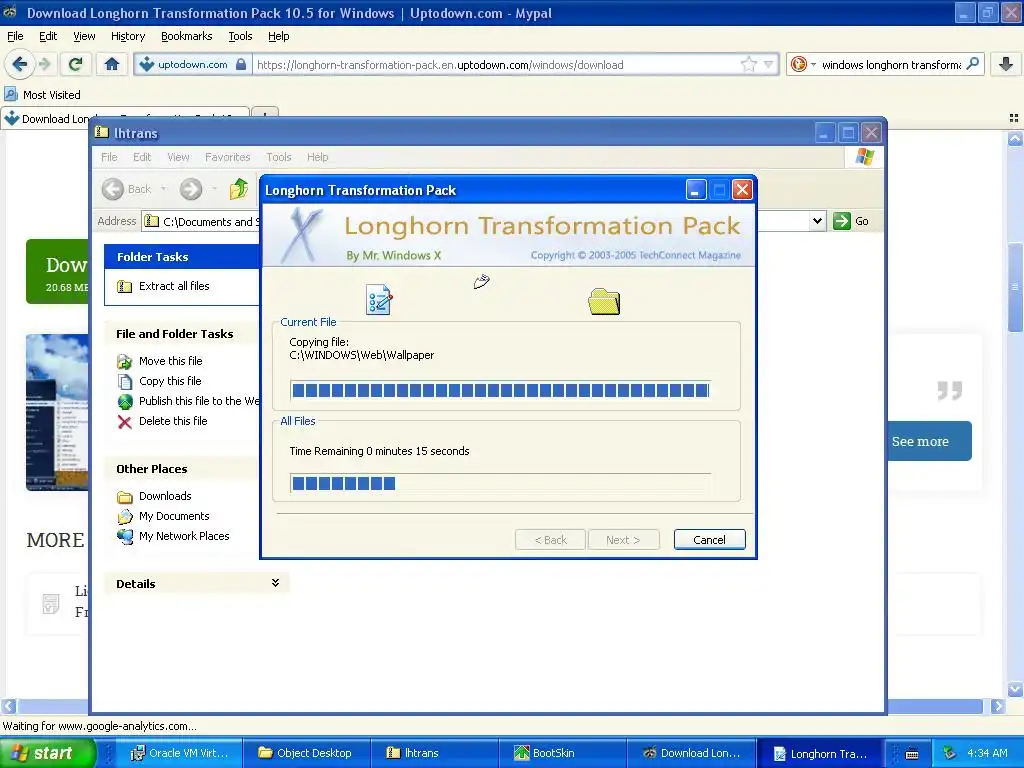Click the red X Delete this file icon
This screenshot has height=768, width=1024.
124,422
